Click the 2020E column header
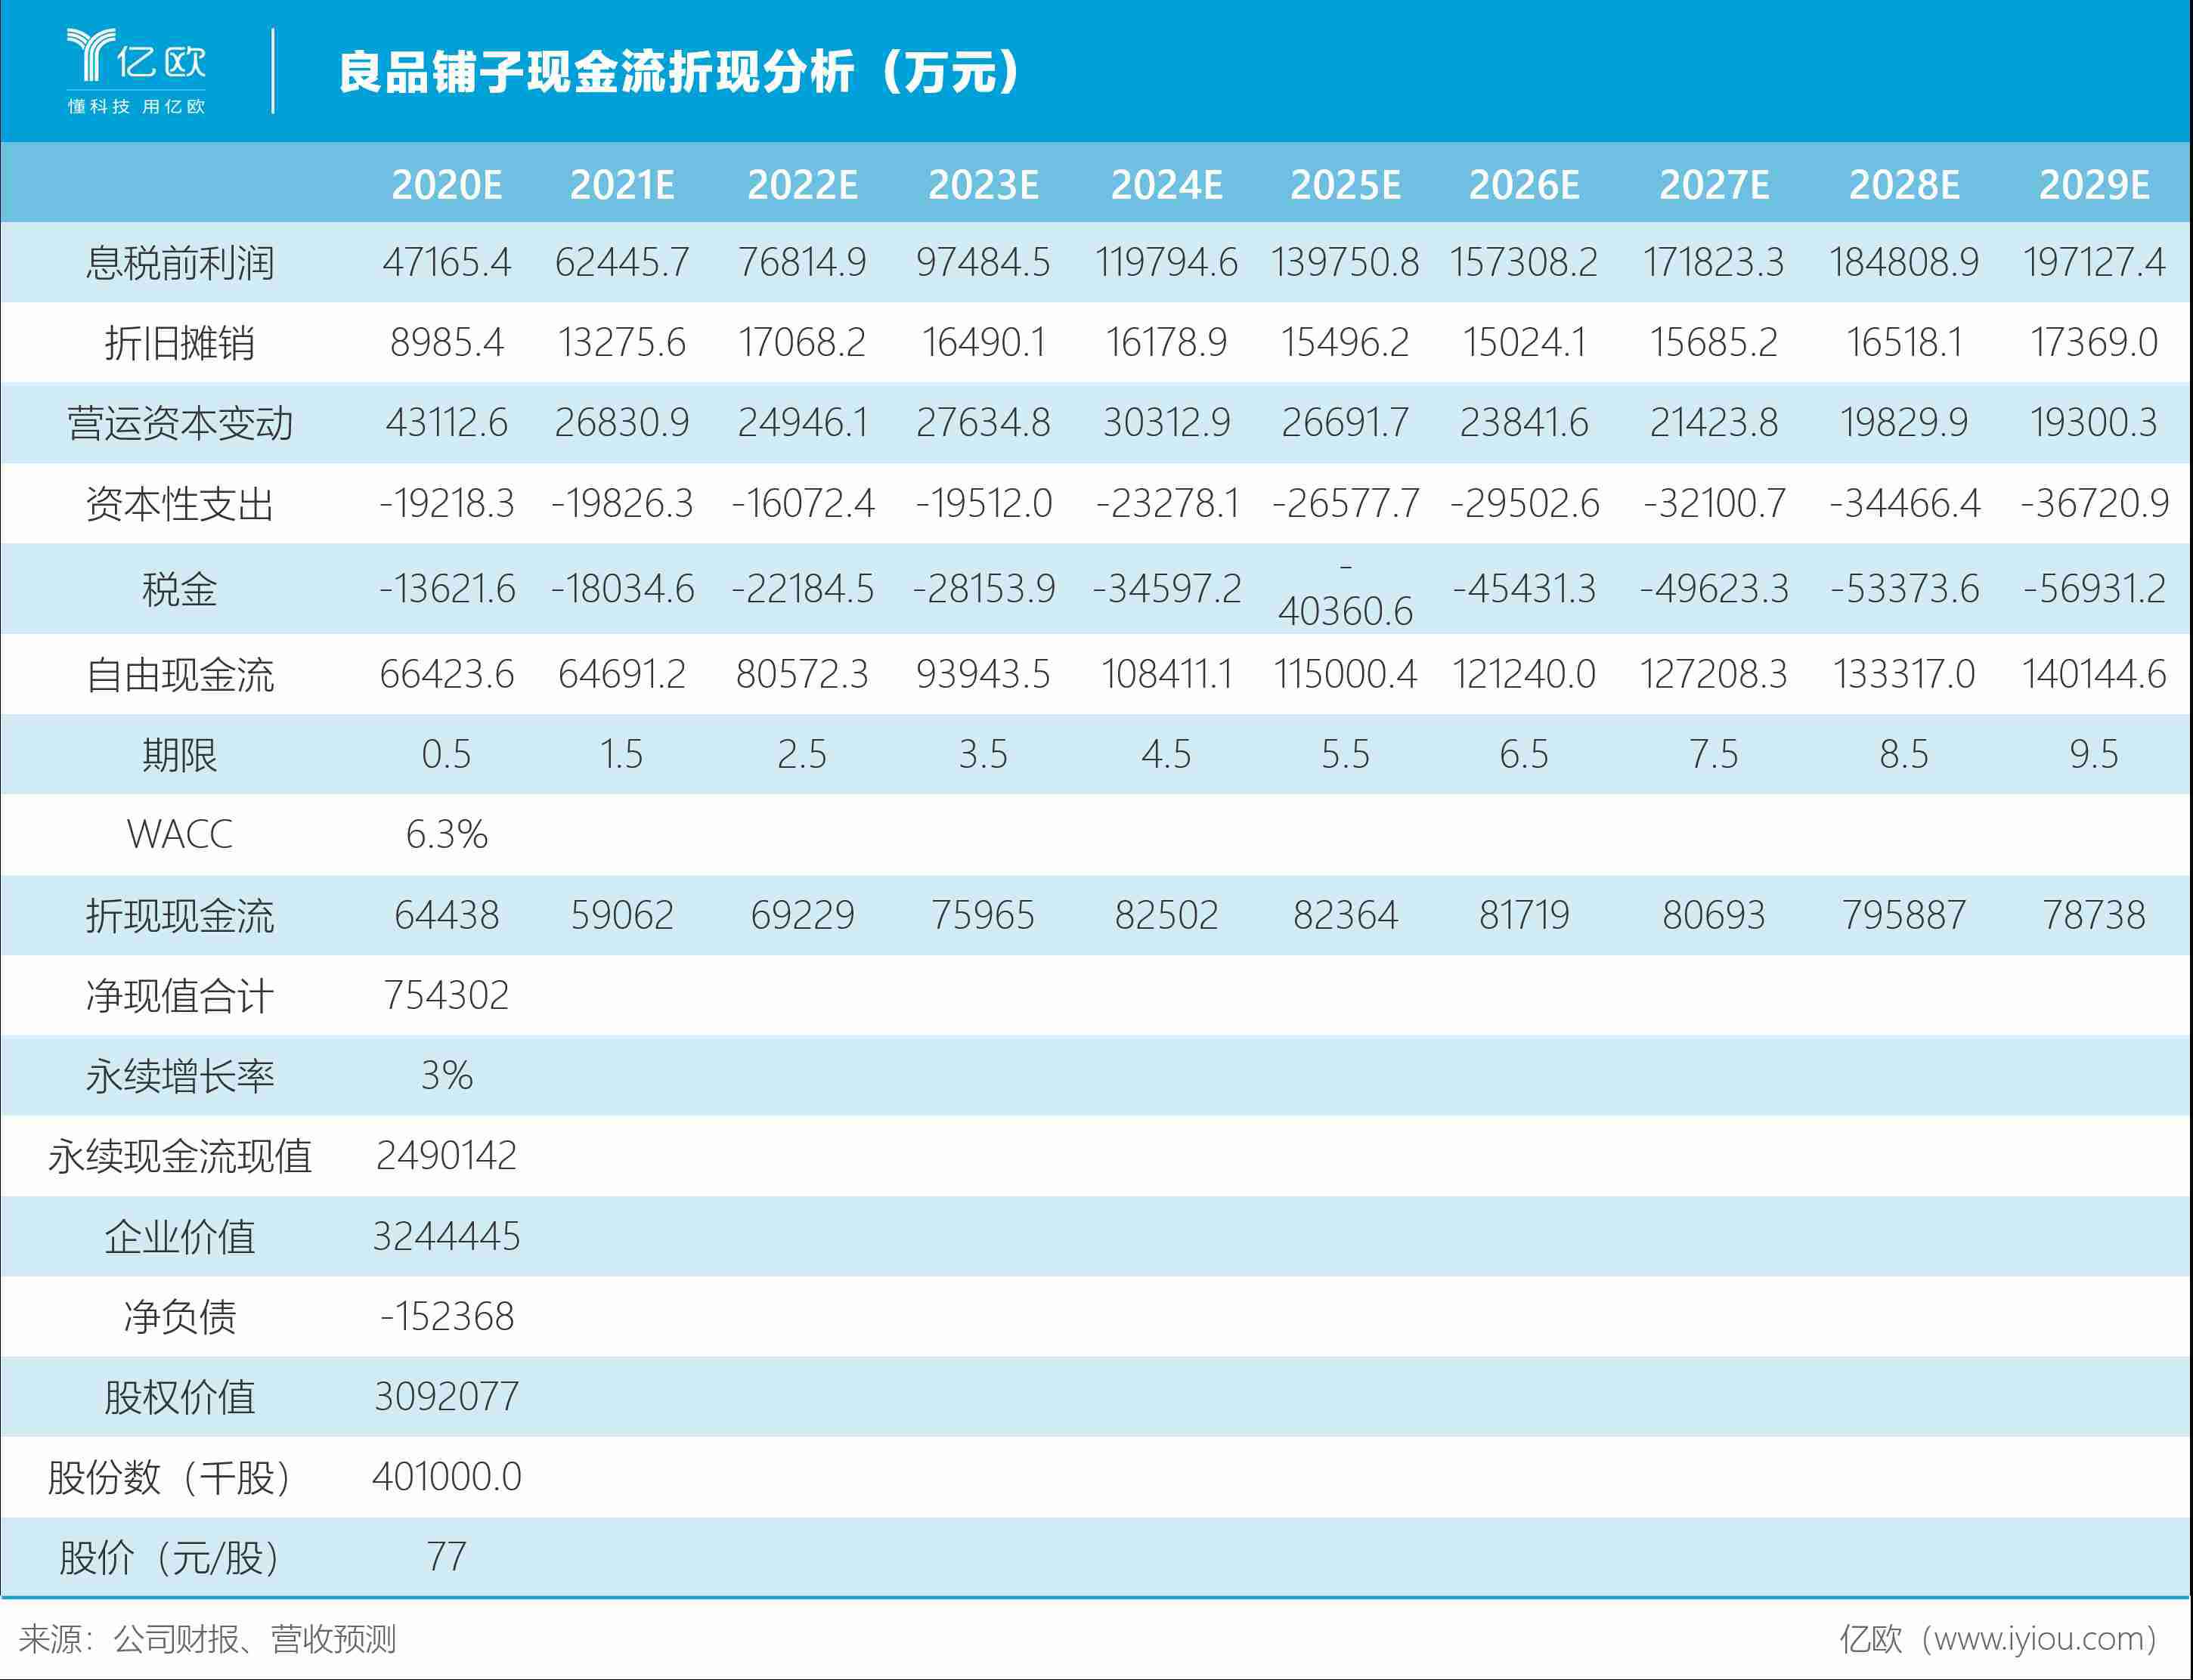2193x1680 pixels. (x=446, y=185)
